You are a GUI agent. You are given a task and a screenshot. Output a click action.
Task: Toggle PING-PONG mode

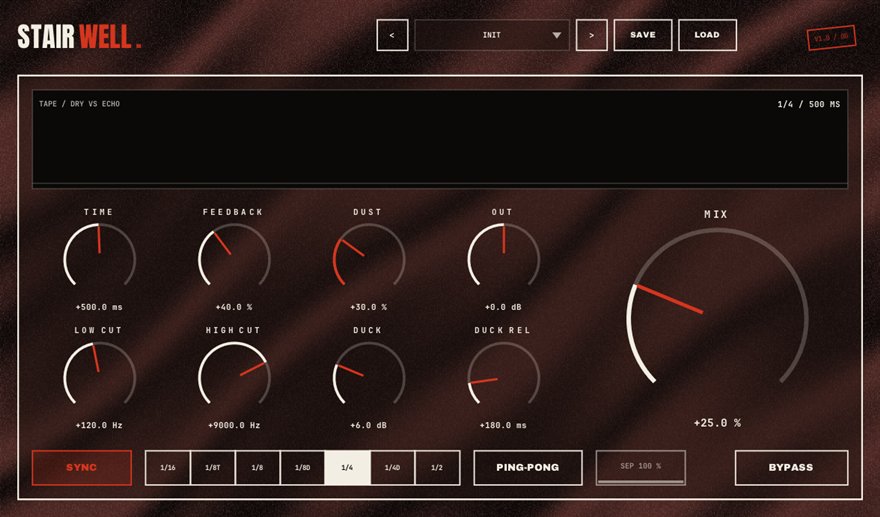tap(528, 468)
